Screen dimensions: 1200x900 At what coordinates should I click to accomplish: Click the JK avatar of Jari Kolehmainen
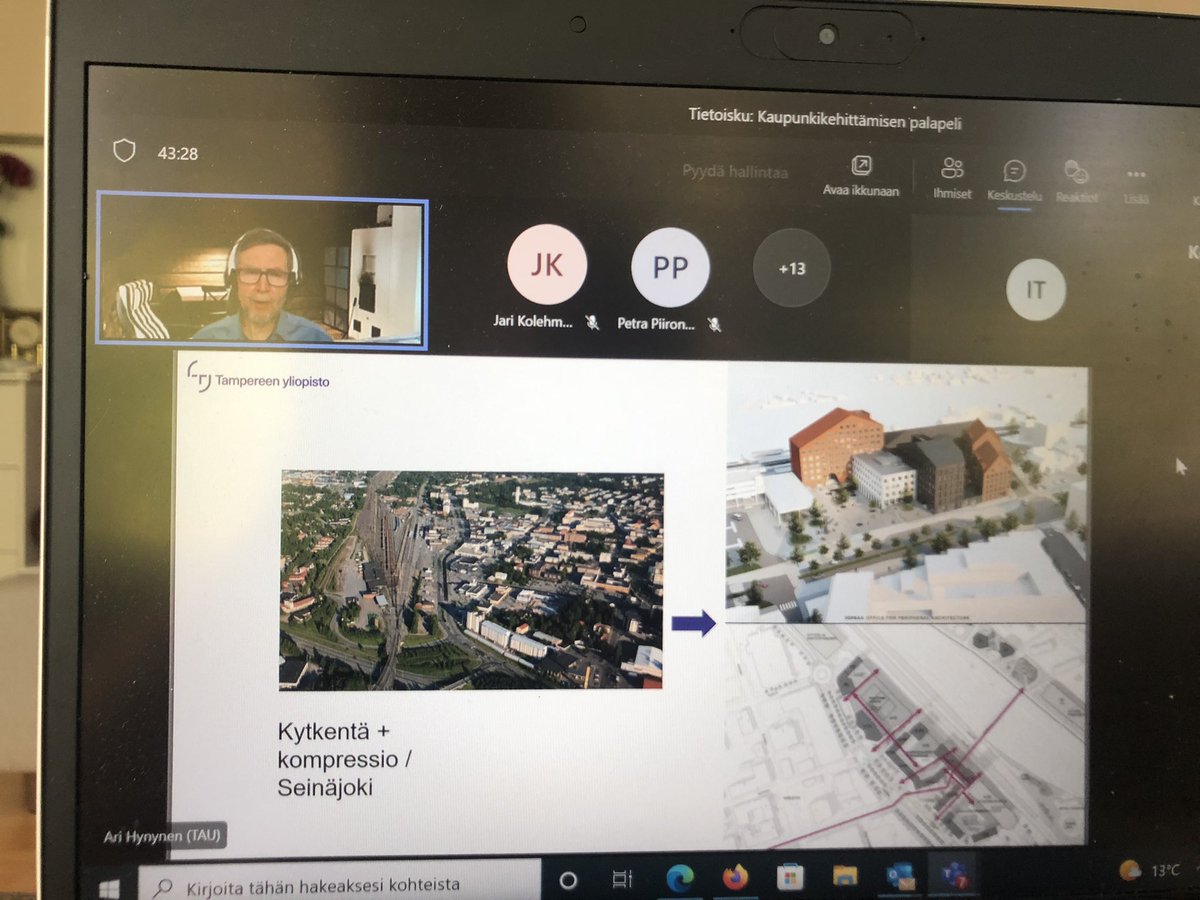[547, 265]
